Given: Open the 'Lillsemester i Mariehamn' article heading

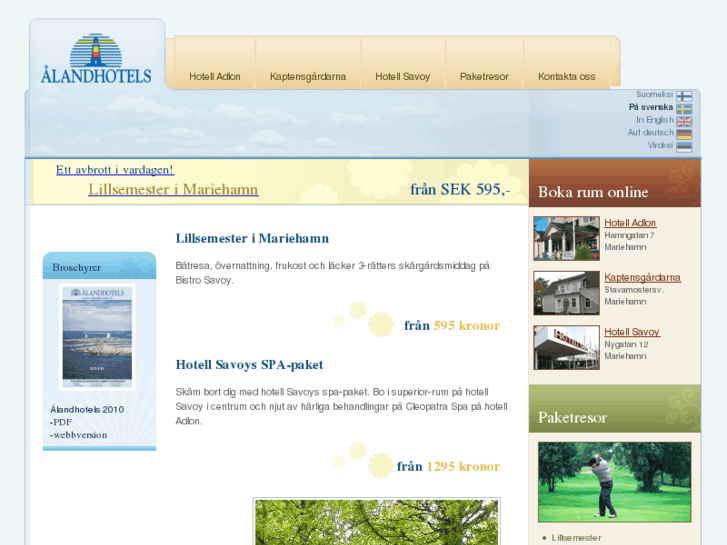Looking at the screenshot, I should 252,238.
